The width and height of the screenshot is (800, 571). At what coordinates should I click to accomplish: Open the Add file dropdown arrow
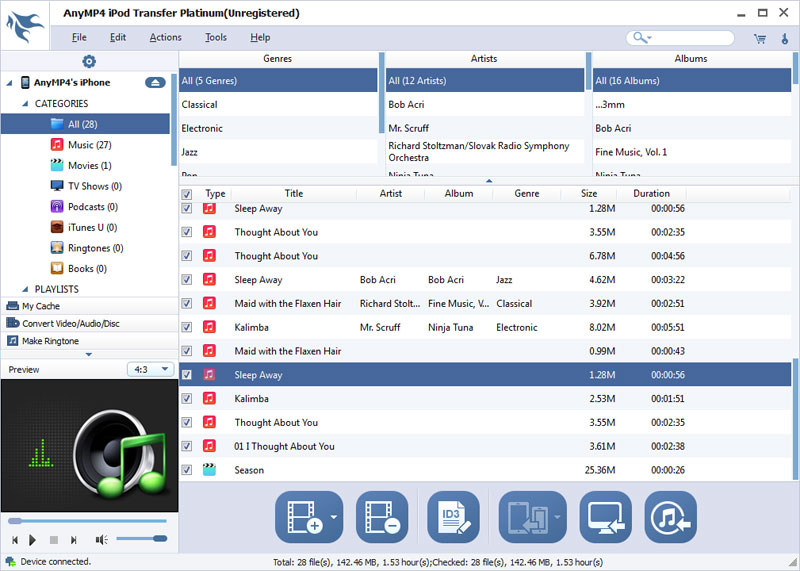point(334,517)
